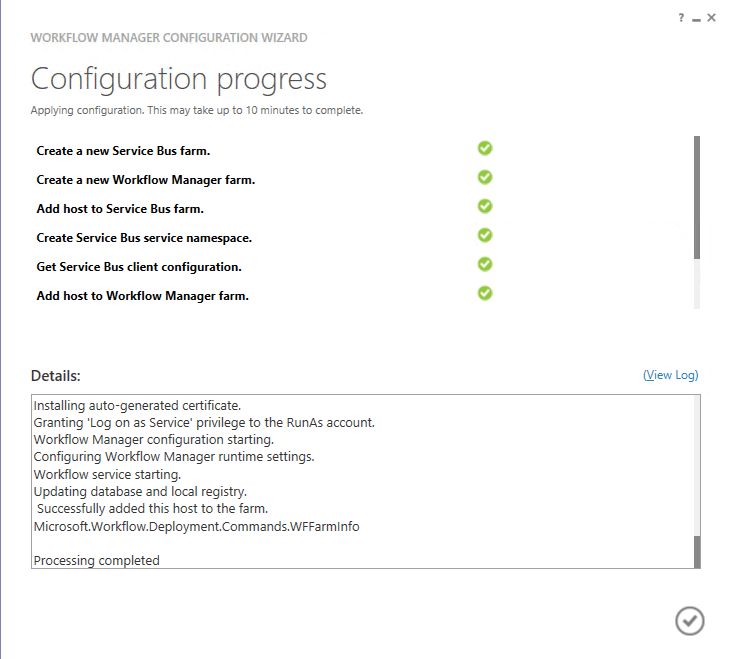Screen dimensions: 729x659
Task: Click 'Processing completed' log line
Action: [96, 560]
